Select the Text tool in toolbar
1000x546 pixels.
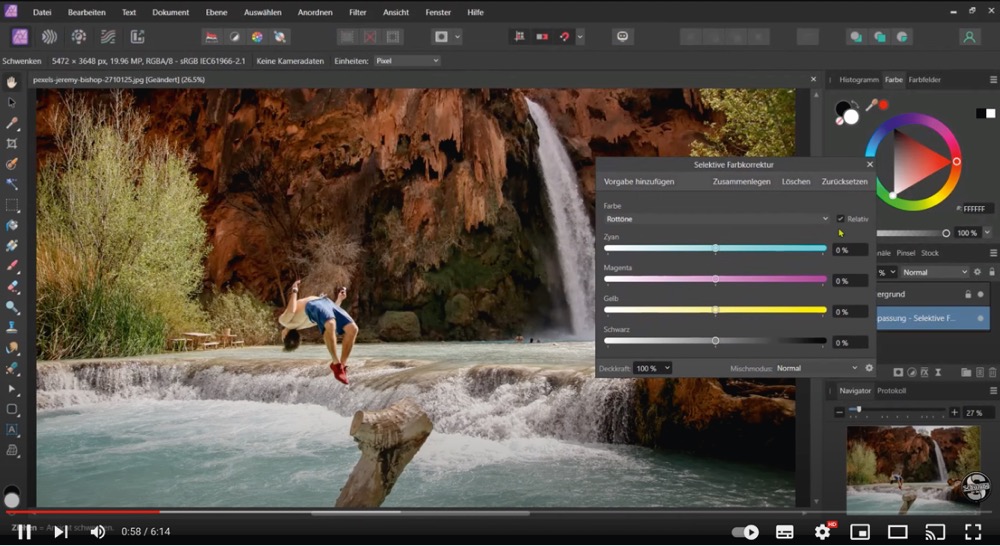12,429
